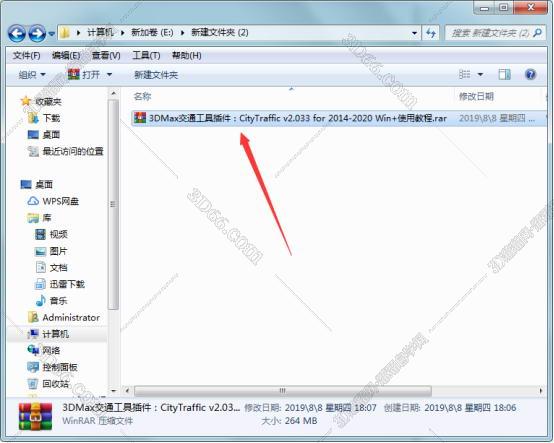
Task: Expand the 打开 dropdown arrow
Action: [109, 75]
